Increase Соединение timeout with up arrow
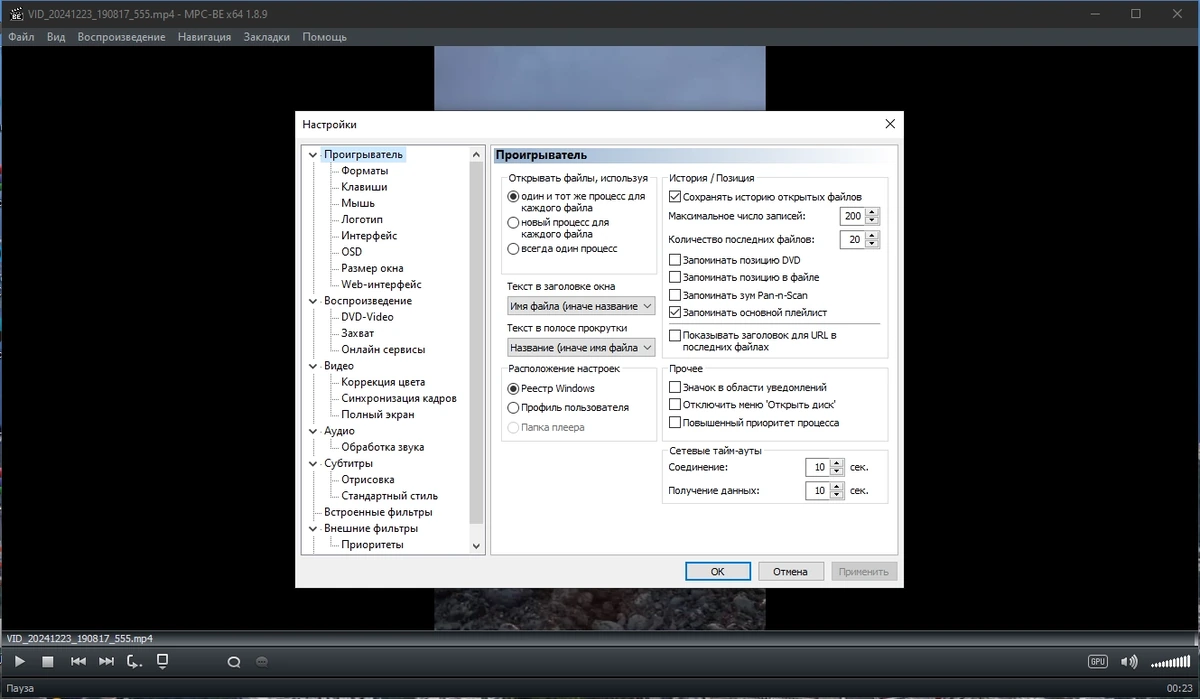 [836, 463]
